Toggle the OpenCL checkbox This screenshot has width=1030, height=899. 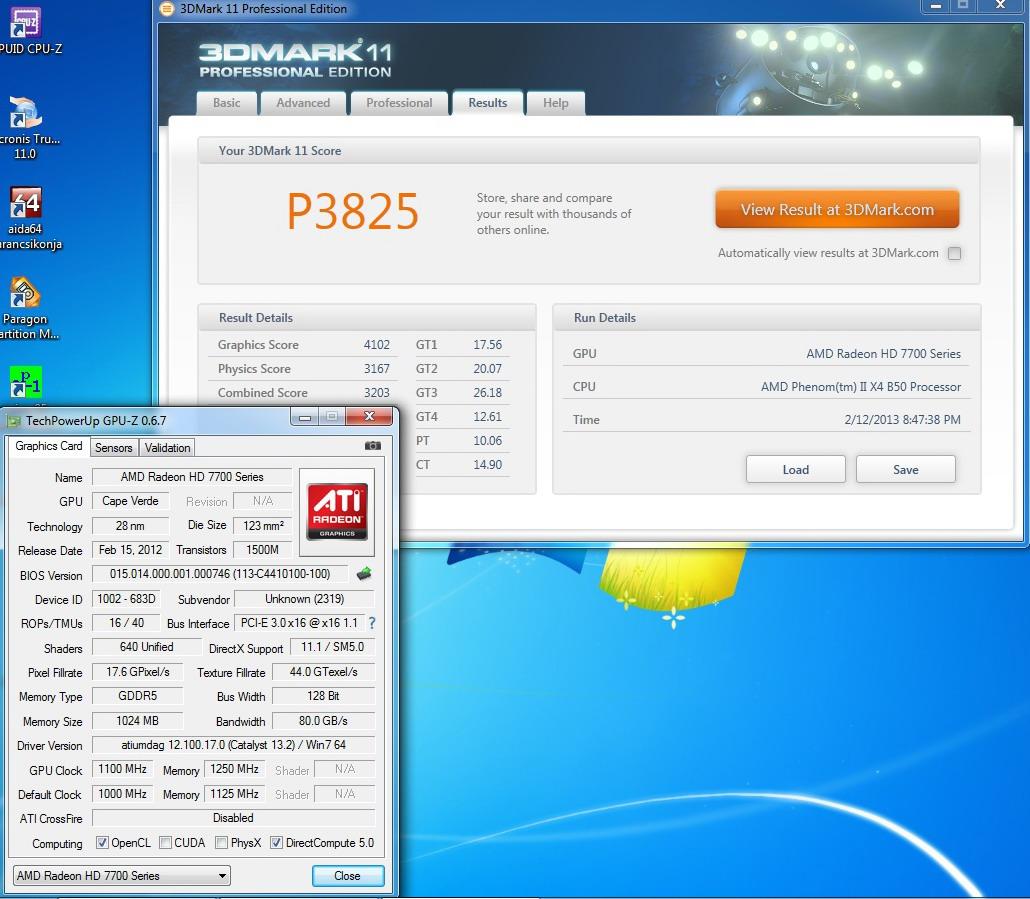102,843
